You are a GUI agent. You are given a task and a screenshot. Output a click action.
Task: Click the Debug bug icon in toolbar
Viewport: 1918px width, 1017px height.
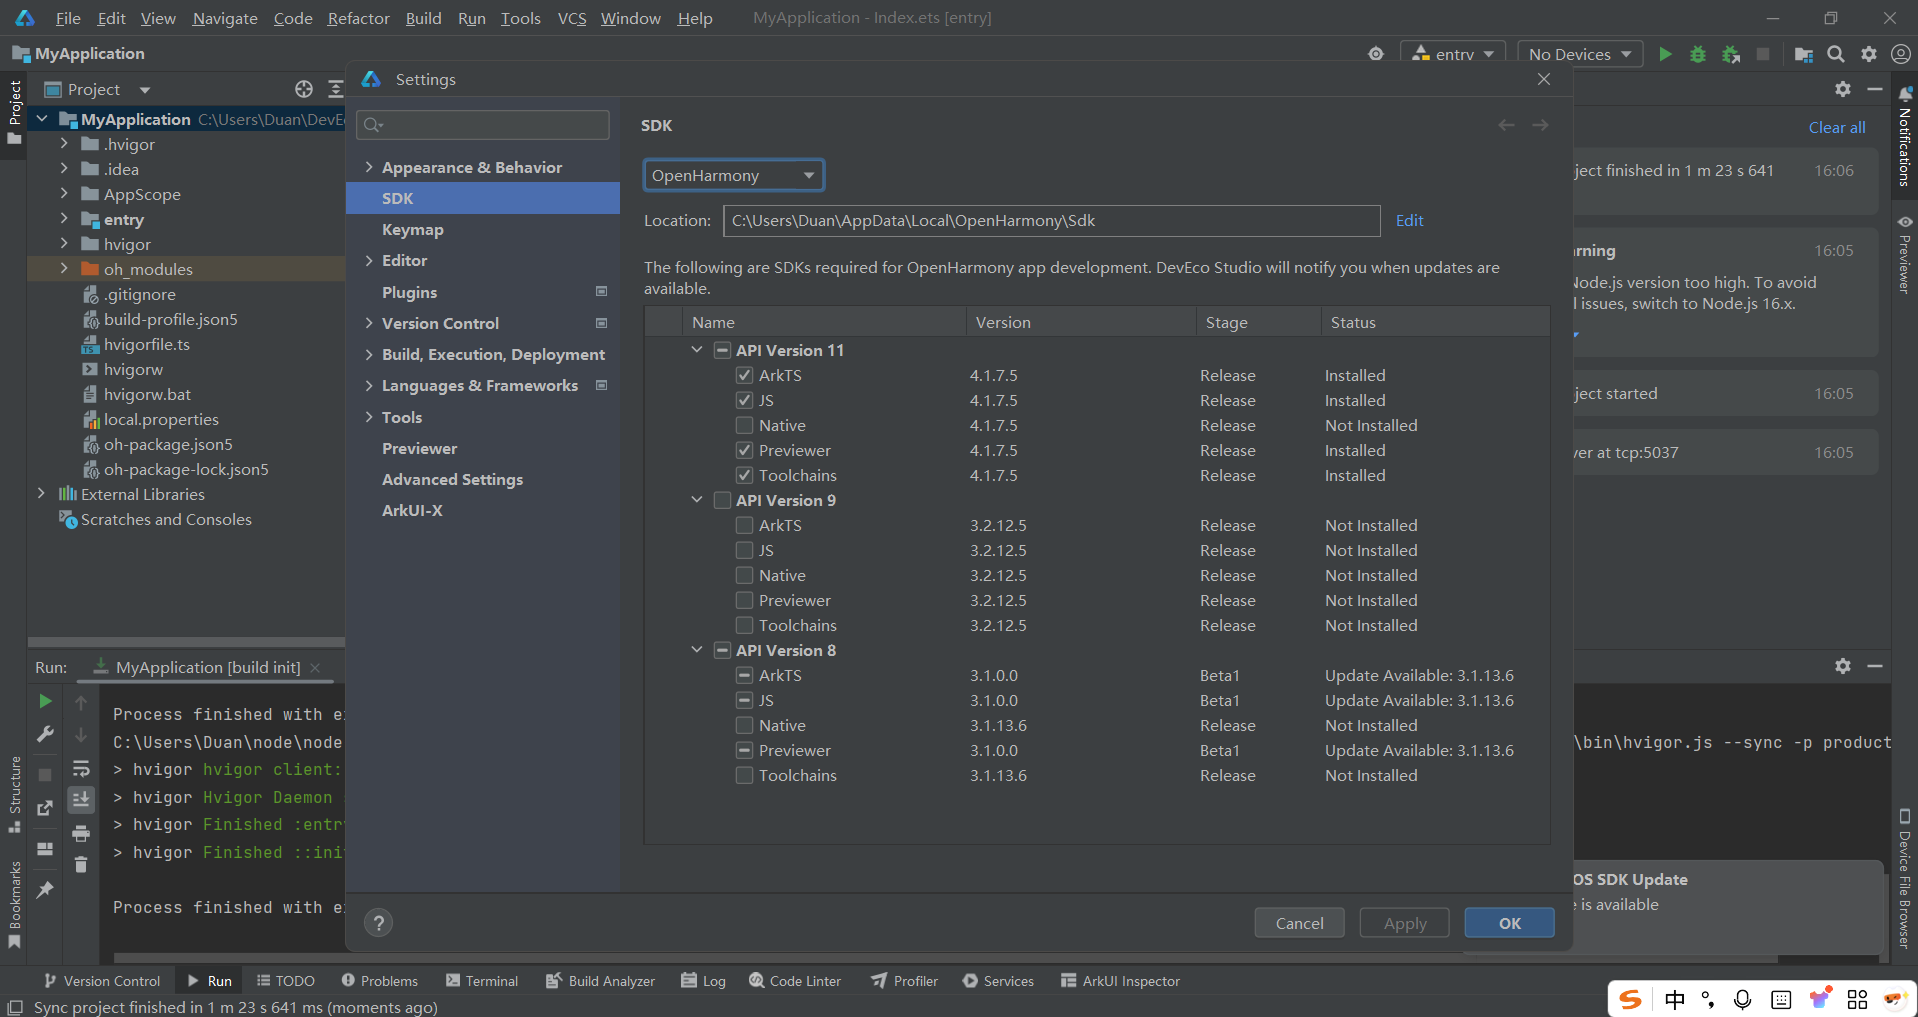(1697, 54)
